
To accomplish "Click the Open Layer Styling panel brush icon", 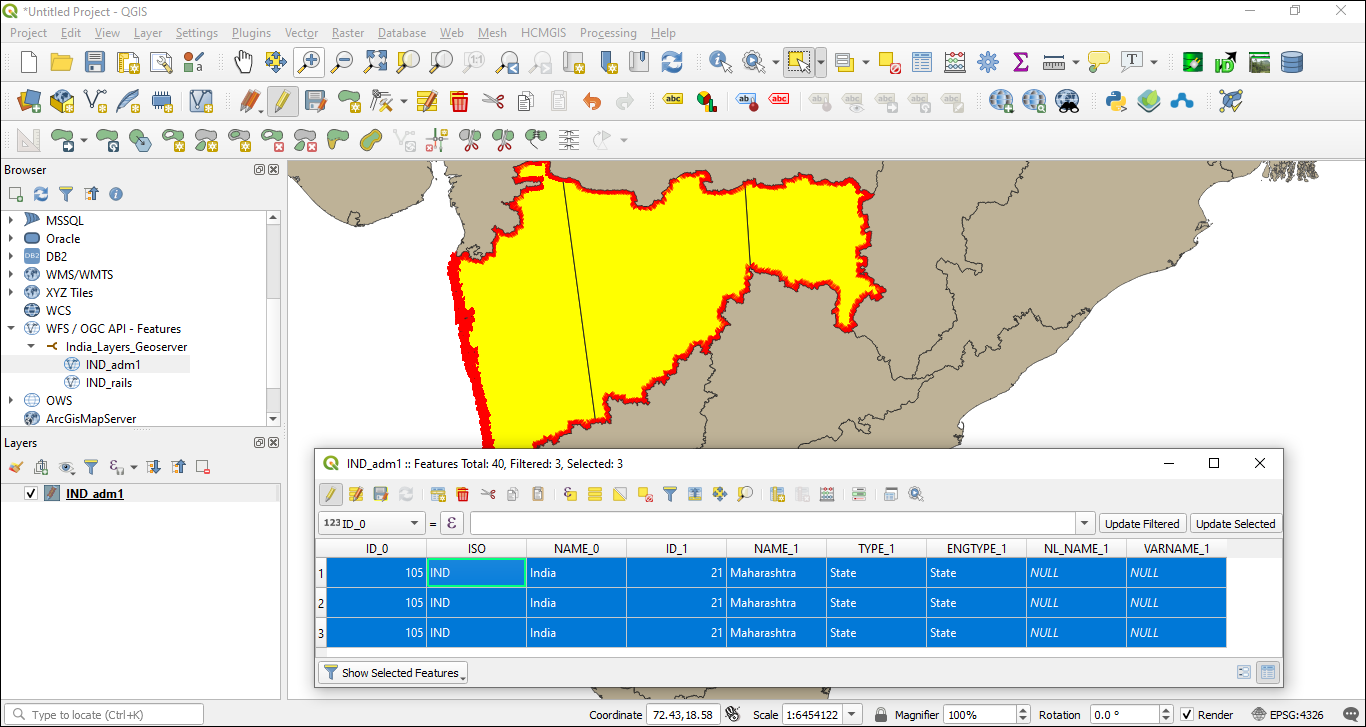I will [16, 467].
